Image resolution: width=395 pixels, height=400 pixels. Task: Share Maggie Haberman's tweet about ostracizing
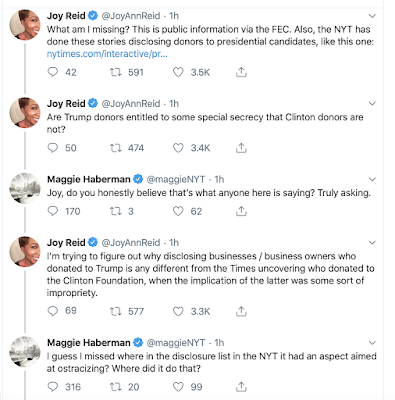[241, 387]
